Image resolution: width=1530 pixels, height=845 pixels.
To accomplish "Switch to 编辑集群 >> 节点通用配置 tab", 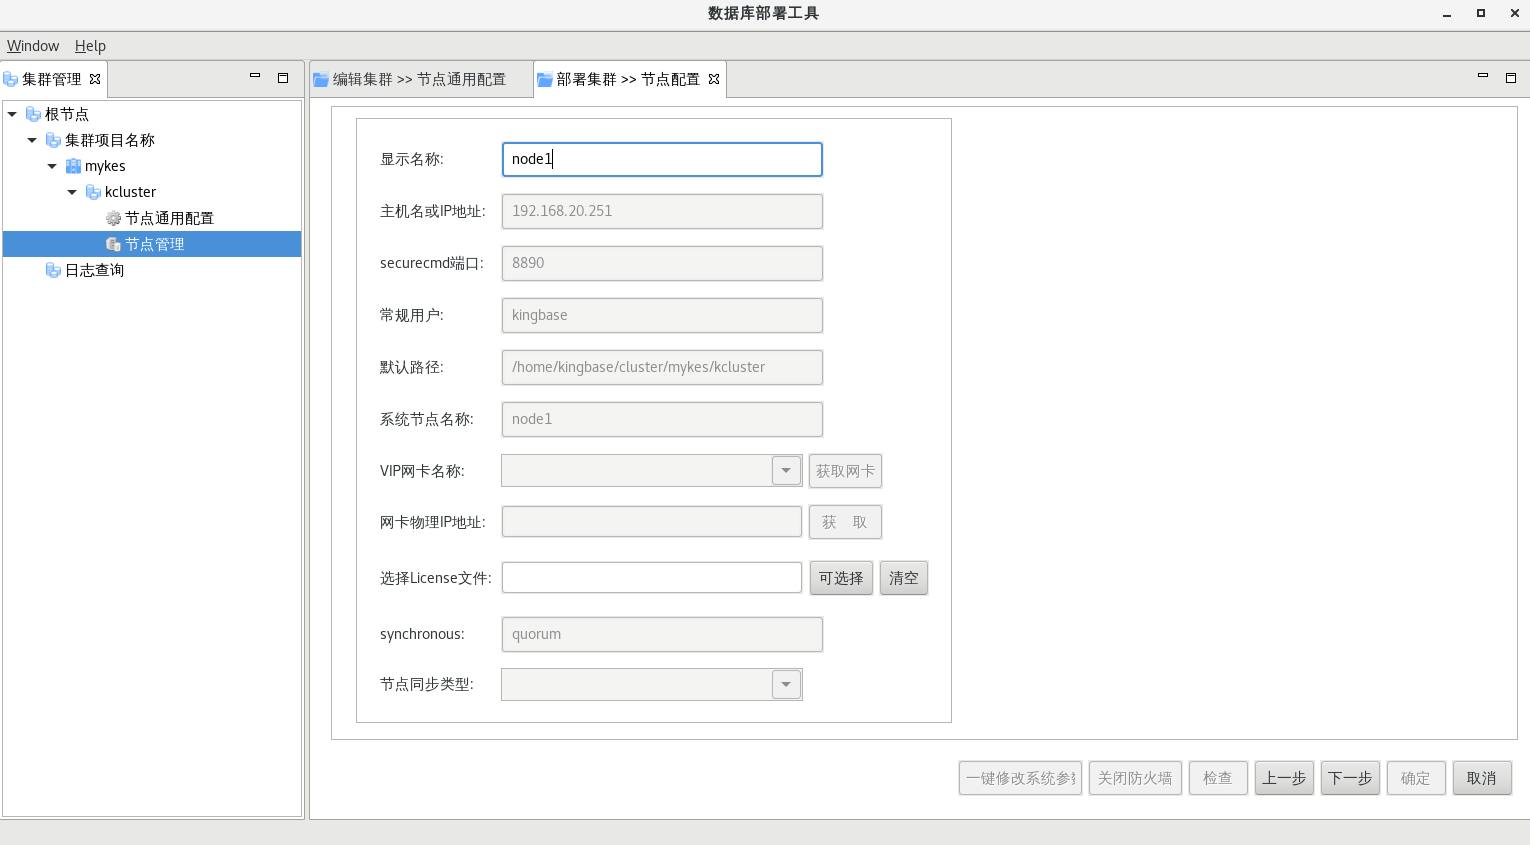I will click(419, 79).
